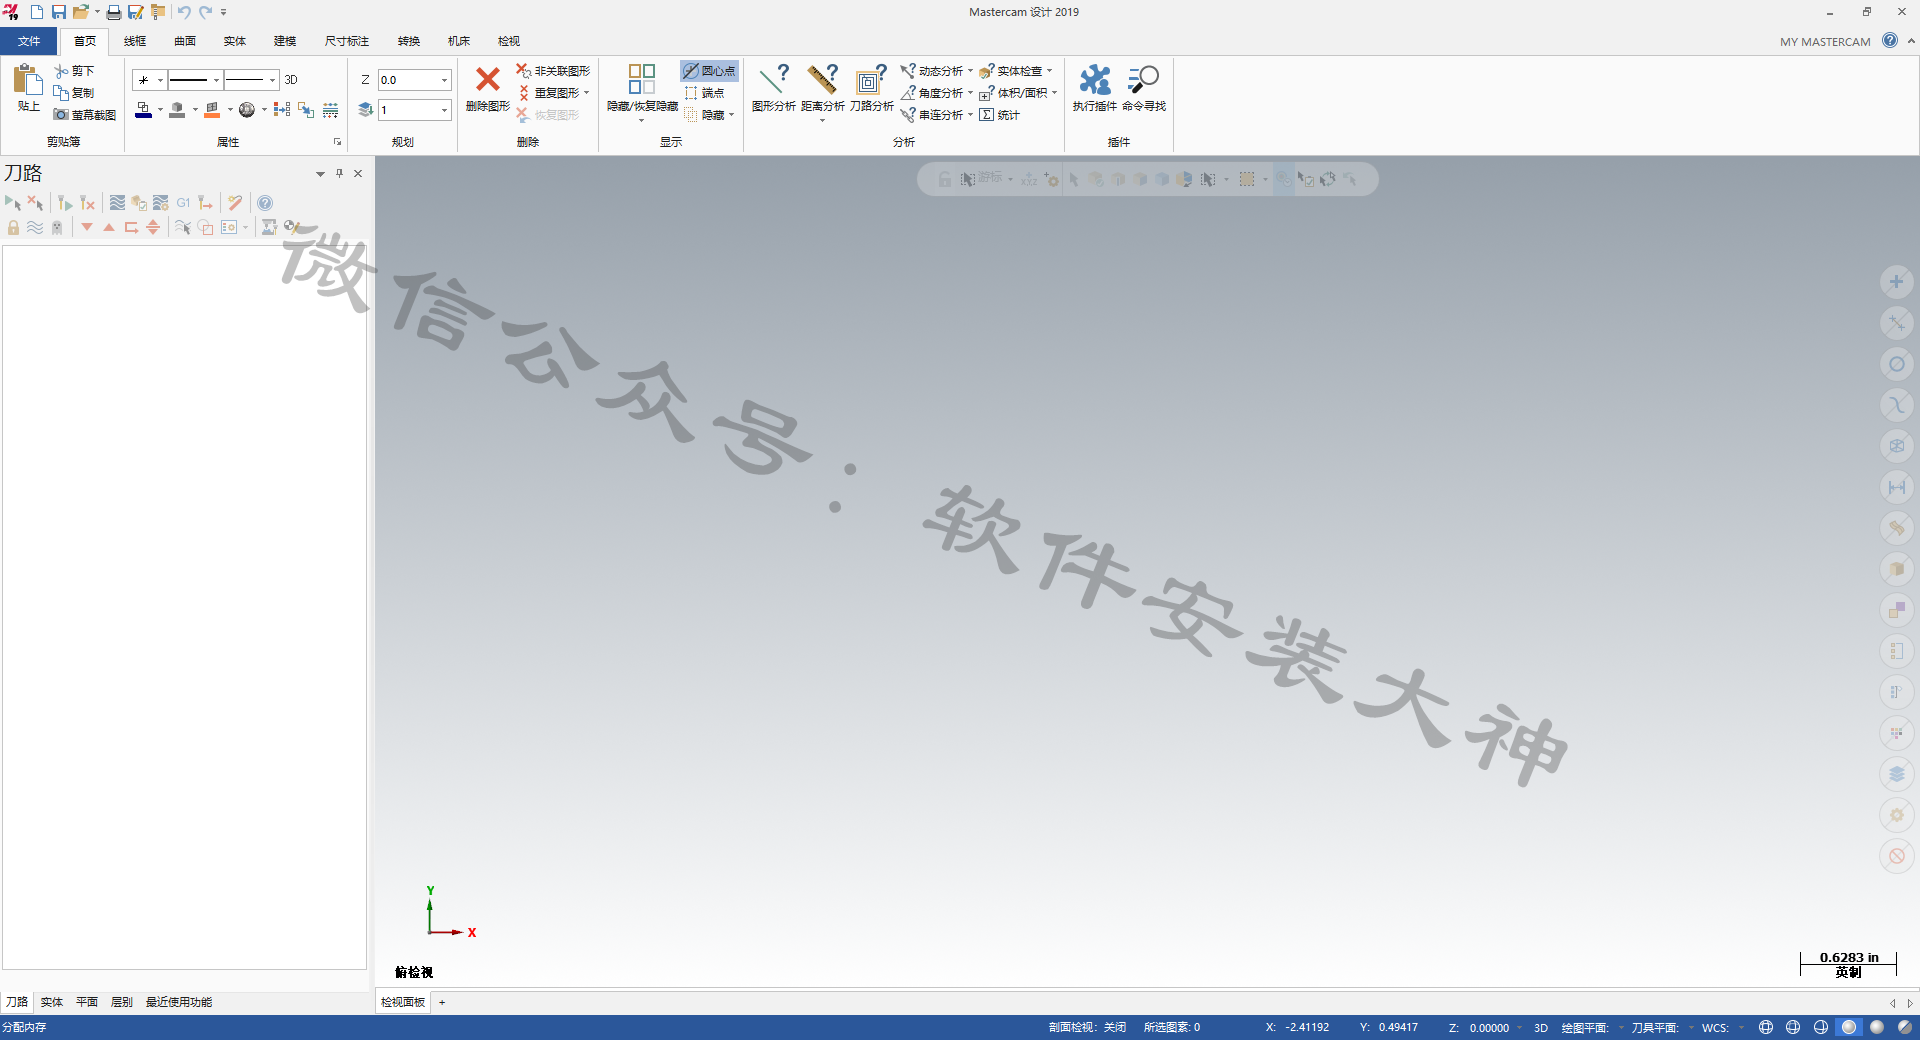Click the disabled-circle icon on right sidebar

pyautogui.click(x=1896, y=856)
